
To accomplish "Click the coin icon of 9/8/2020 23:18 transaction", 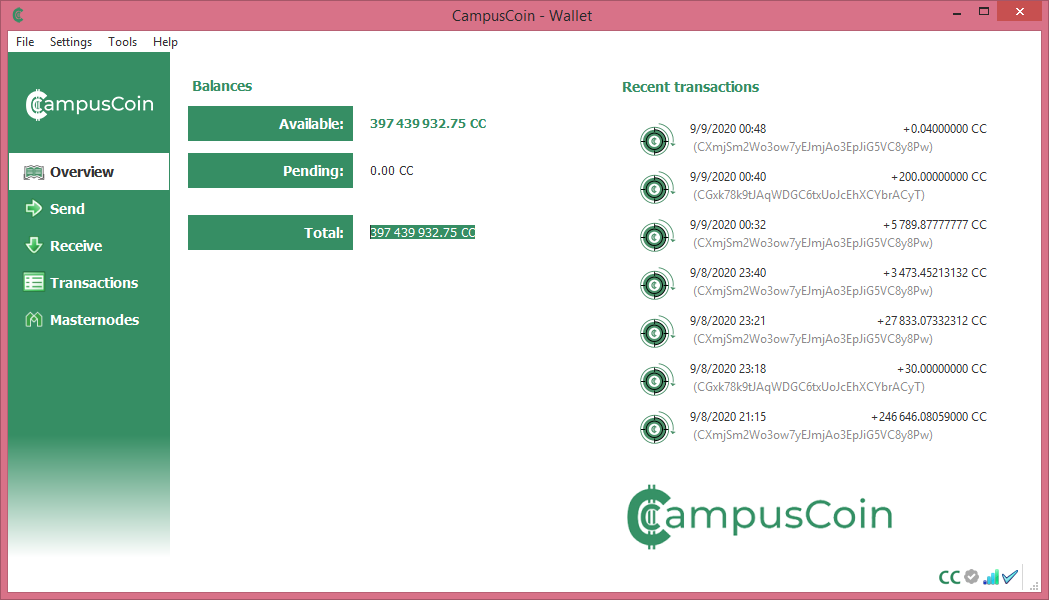I will [x=656, y=380].
